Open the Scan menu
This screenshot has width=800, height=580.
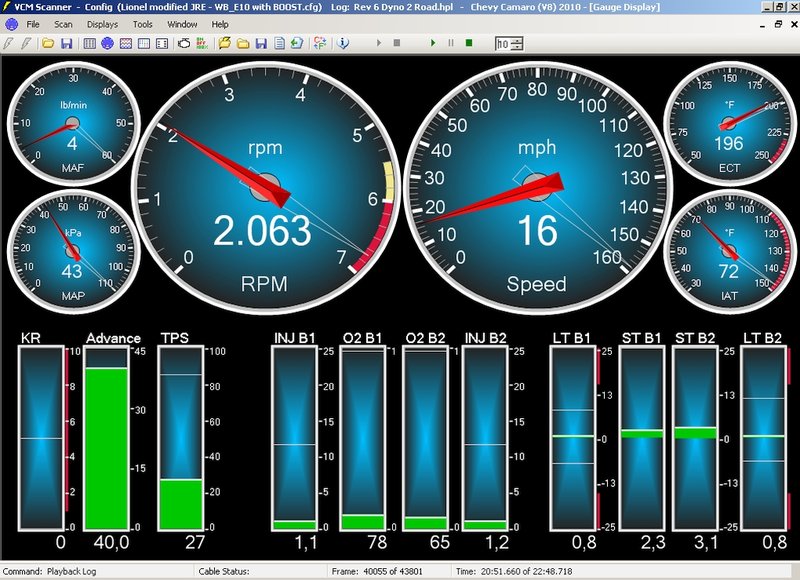(63, 23)
